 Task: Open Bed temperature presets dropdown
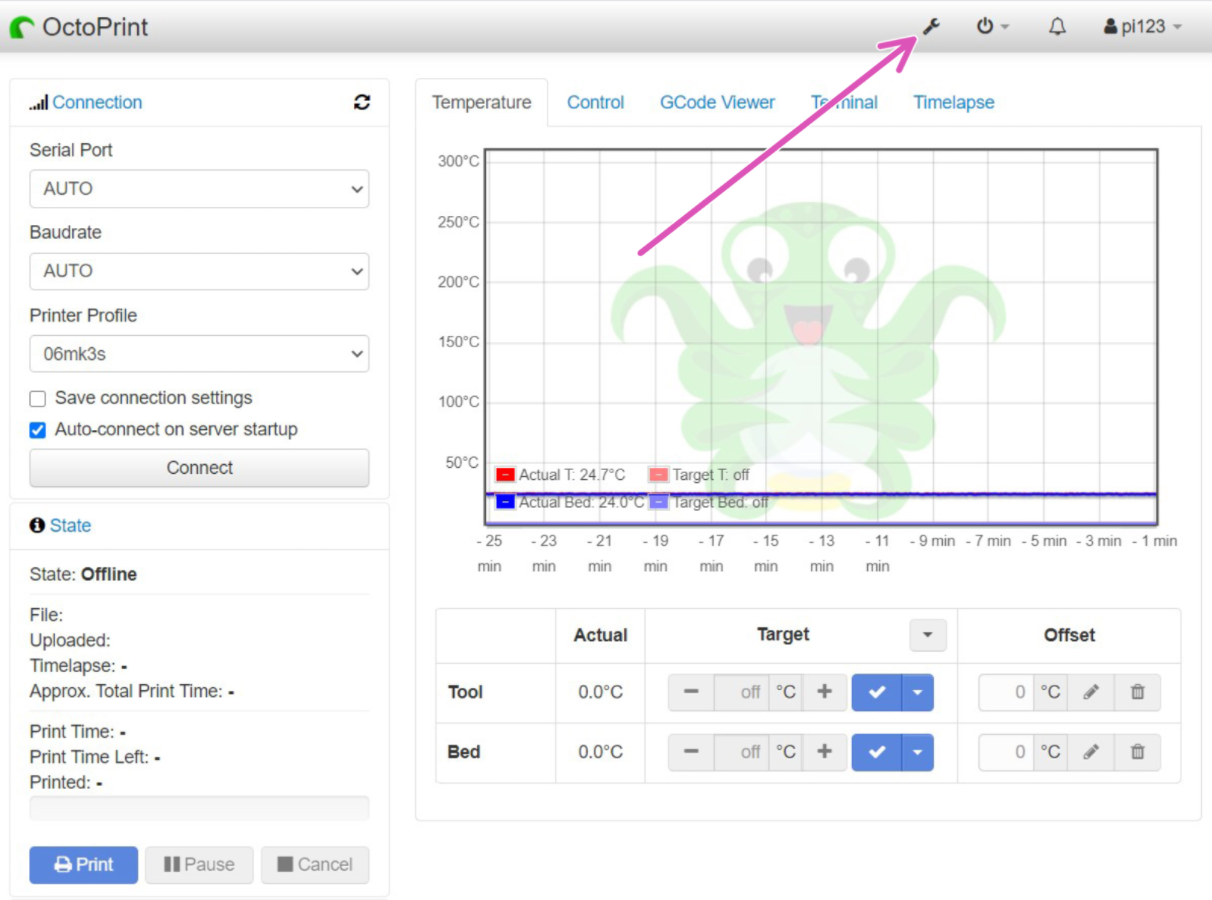[918, 752]
